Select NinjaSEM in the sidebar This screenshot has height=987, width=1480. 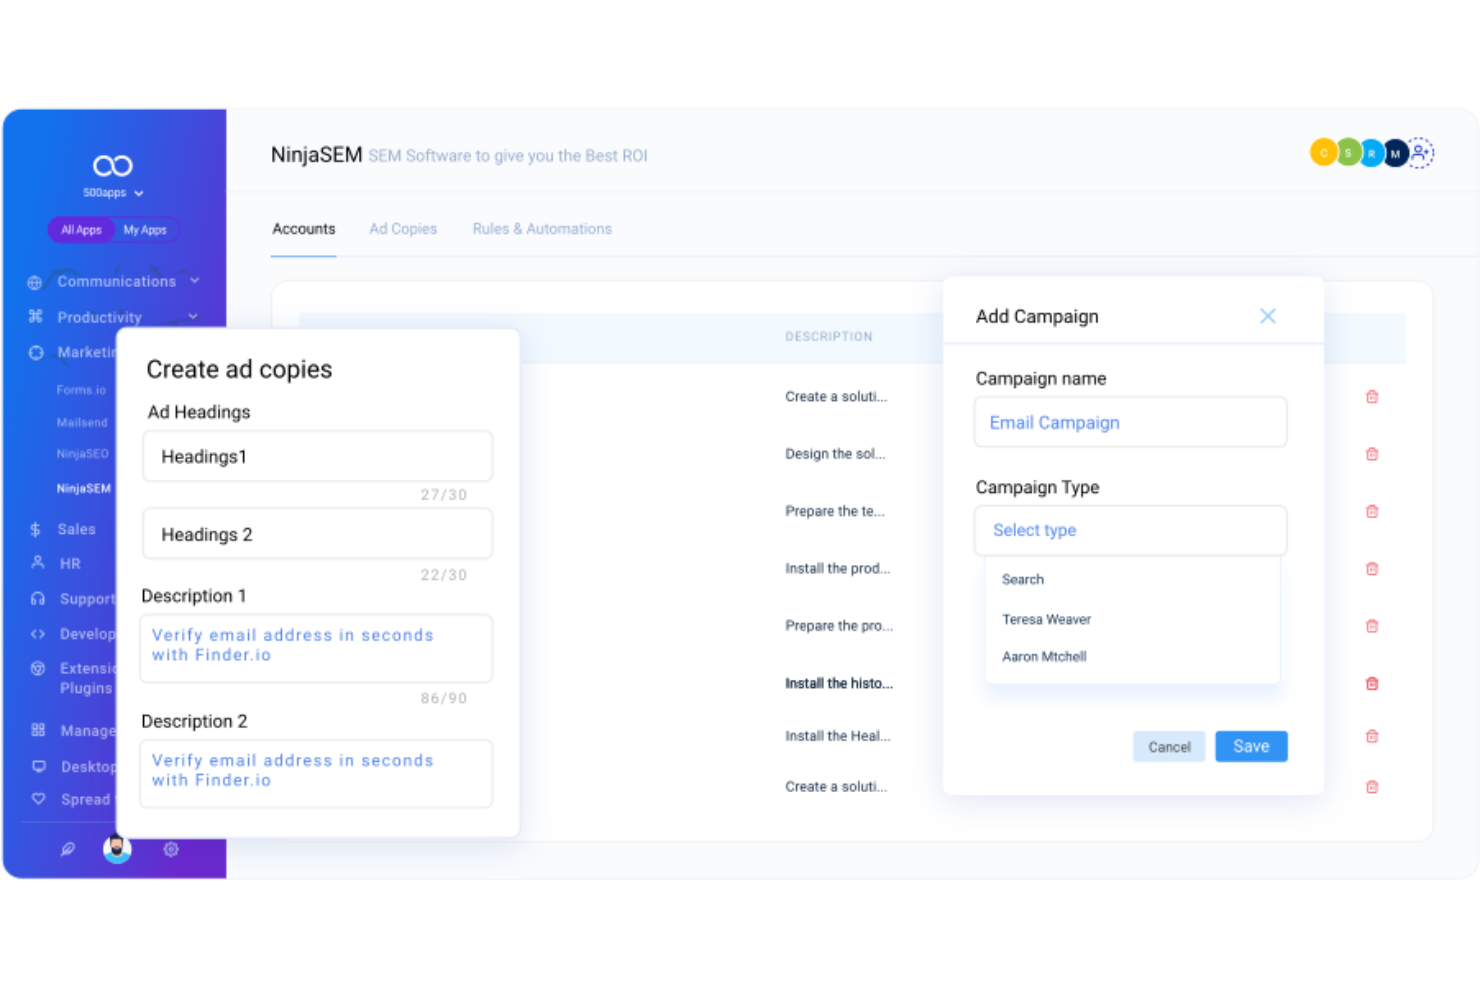click(84, 489)
